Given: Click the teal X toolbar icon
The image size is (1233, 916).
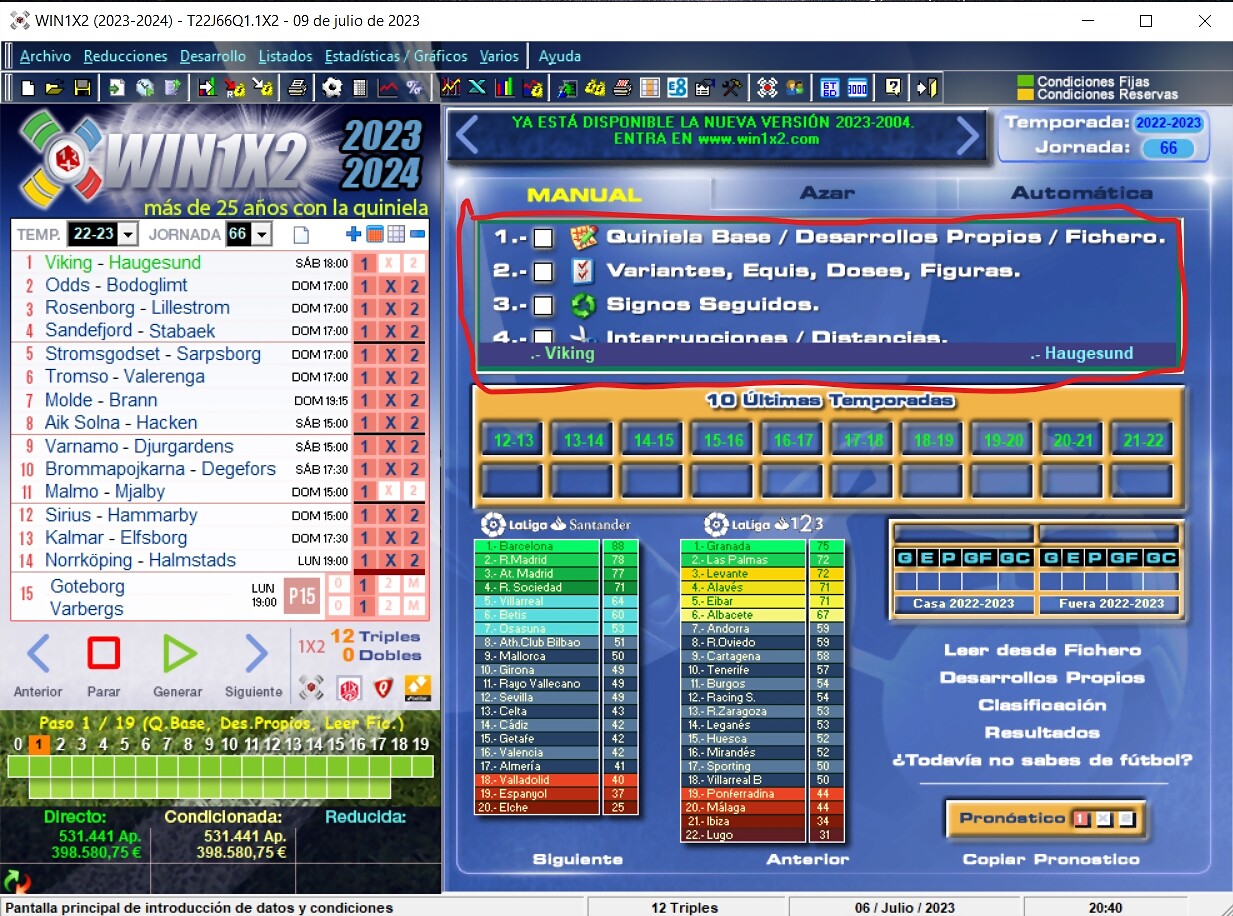Looking at the screenshot, I should tap(477, 88).
